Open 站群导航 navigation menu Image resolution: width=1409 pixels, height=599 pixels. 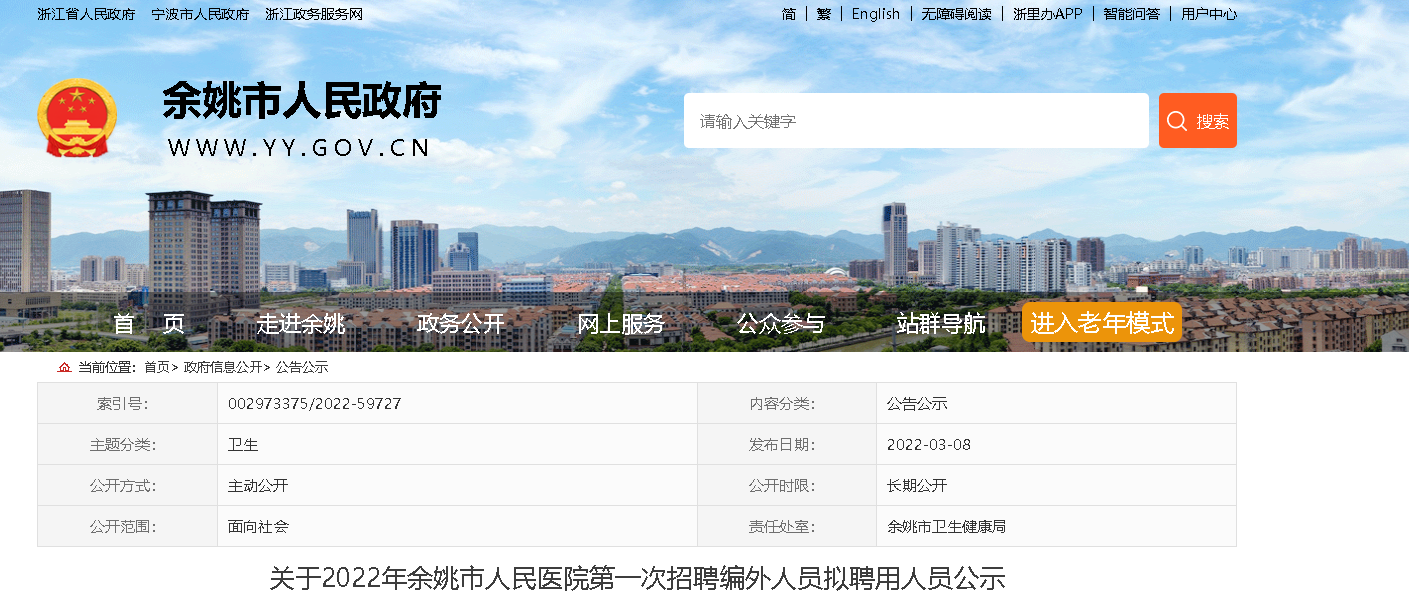[x=941, y=323]
